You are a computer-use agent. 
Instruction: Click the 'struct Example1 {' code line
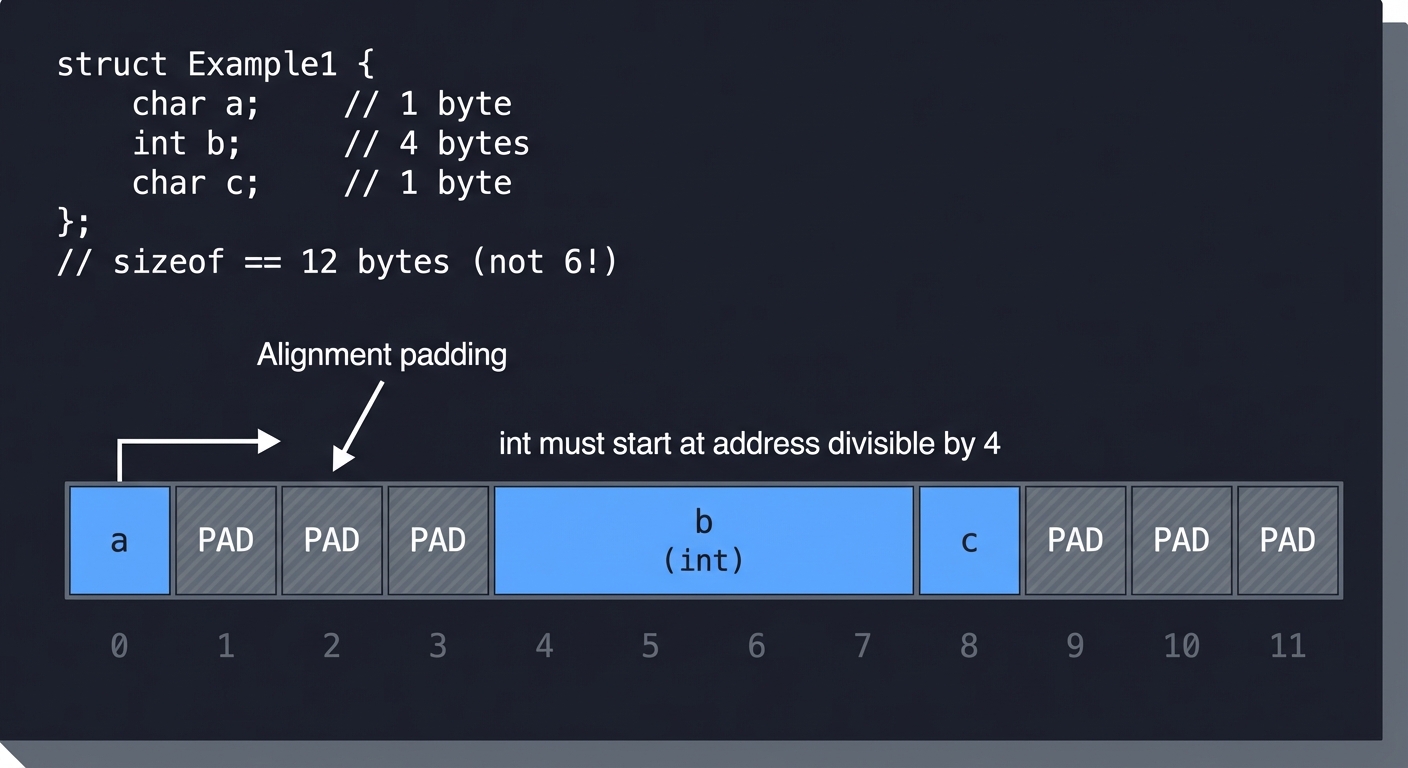point(215,63)
